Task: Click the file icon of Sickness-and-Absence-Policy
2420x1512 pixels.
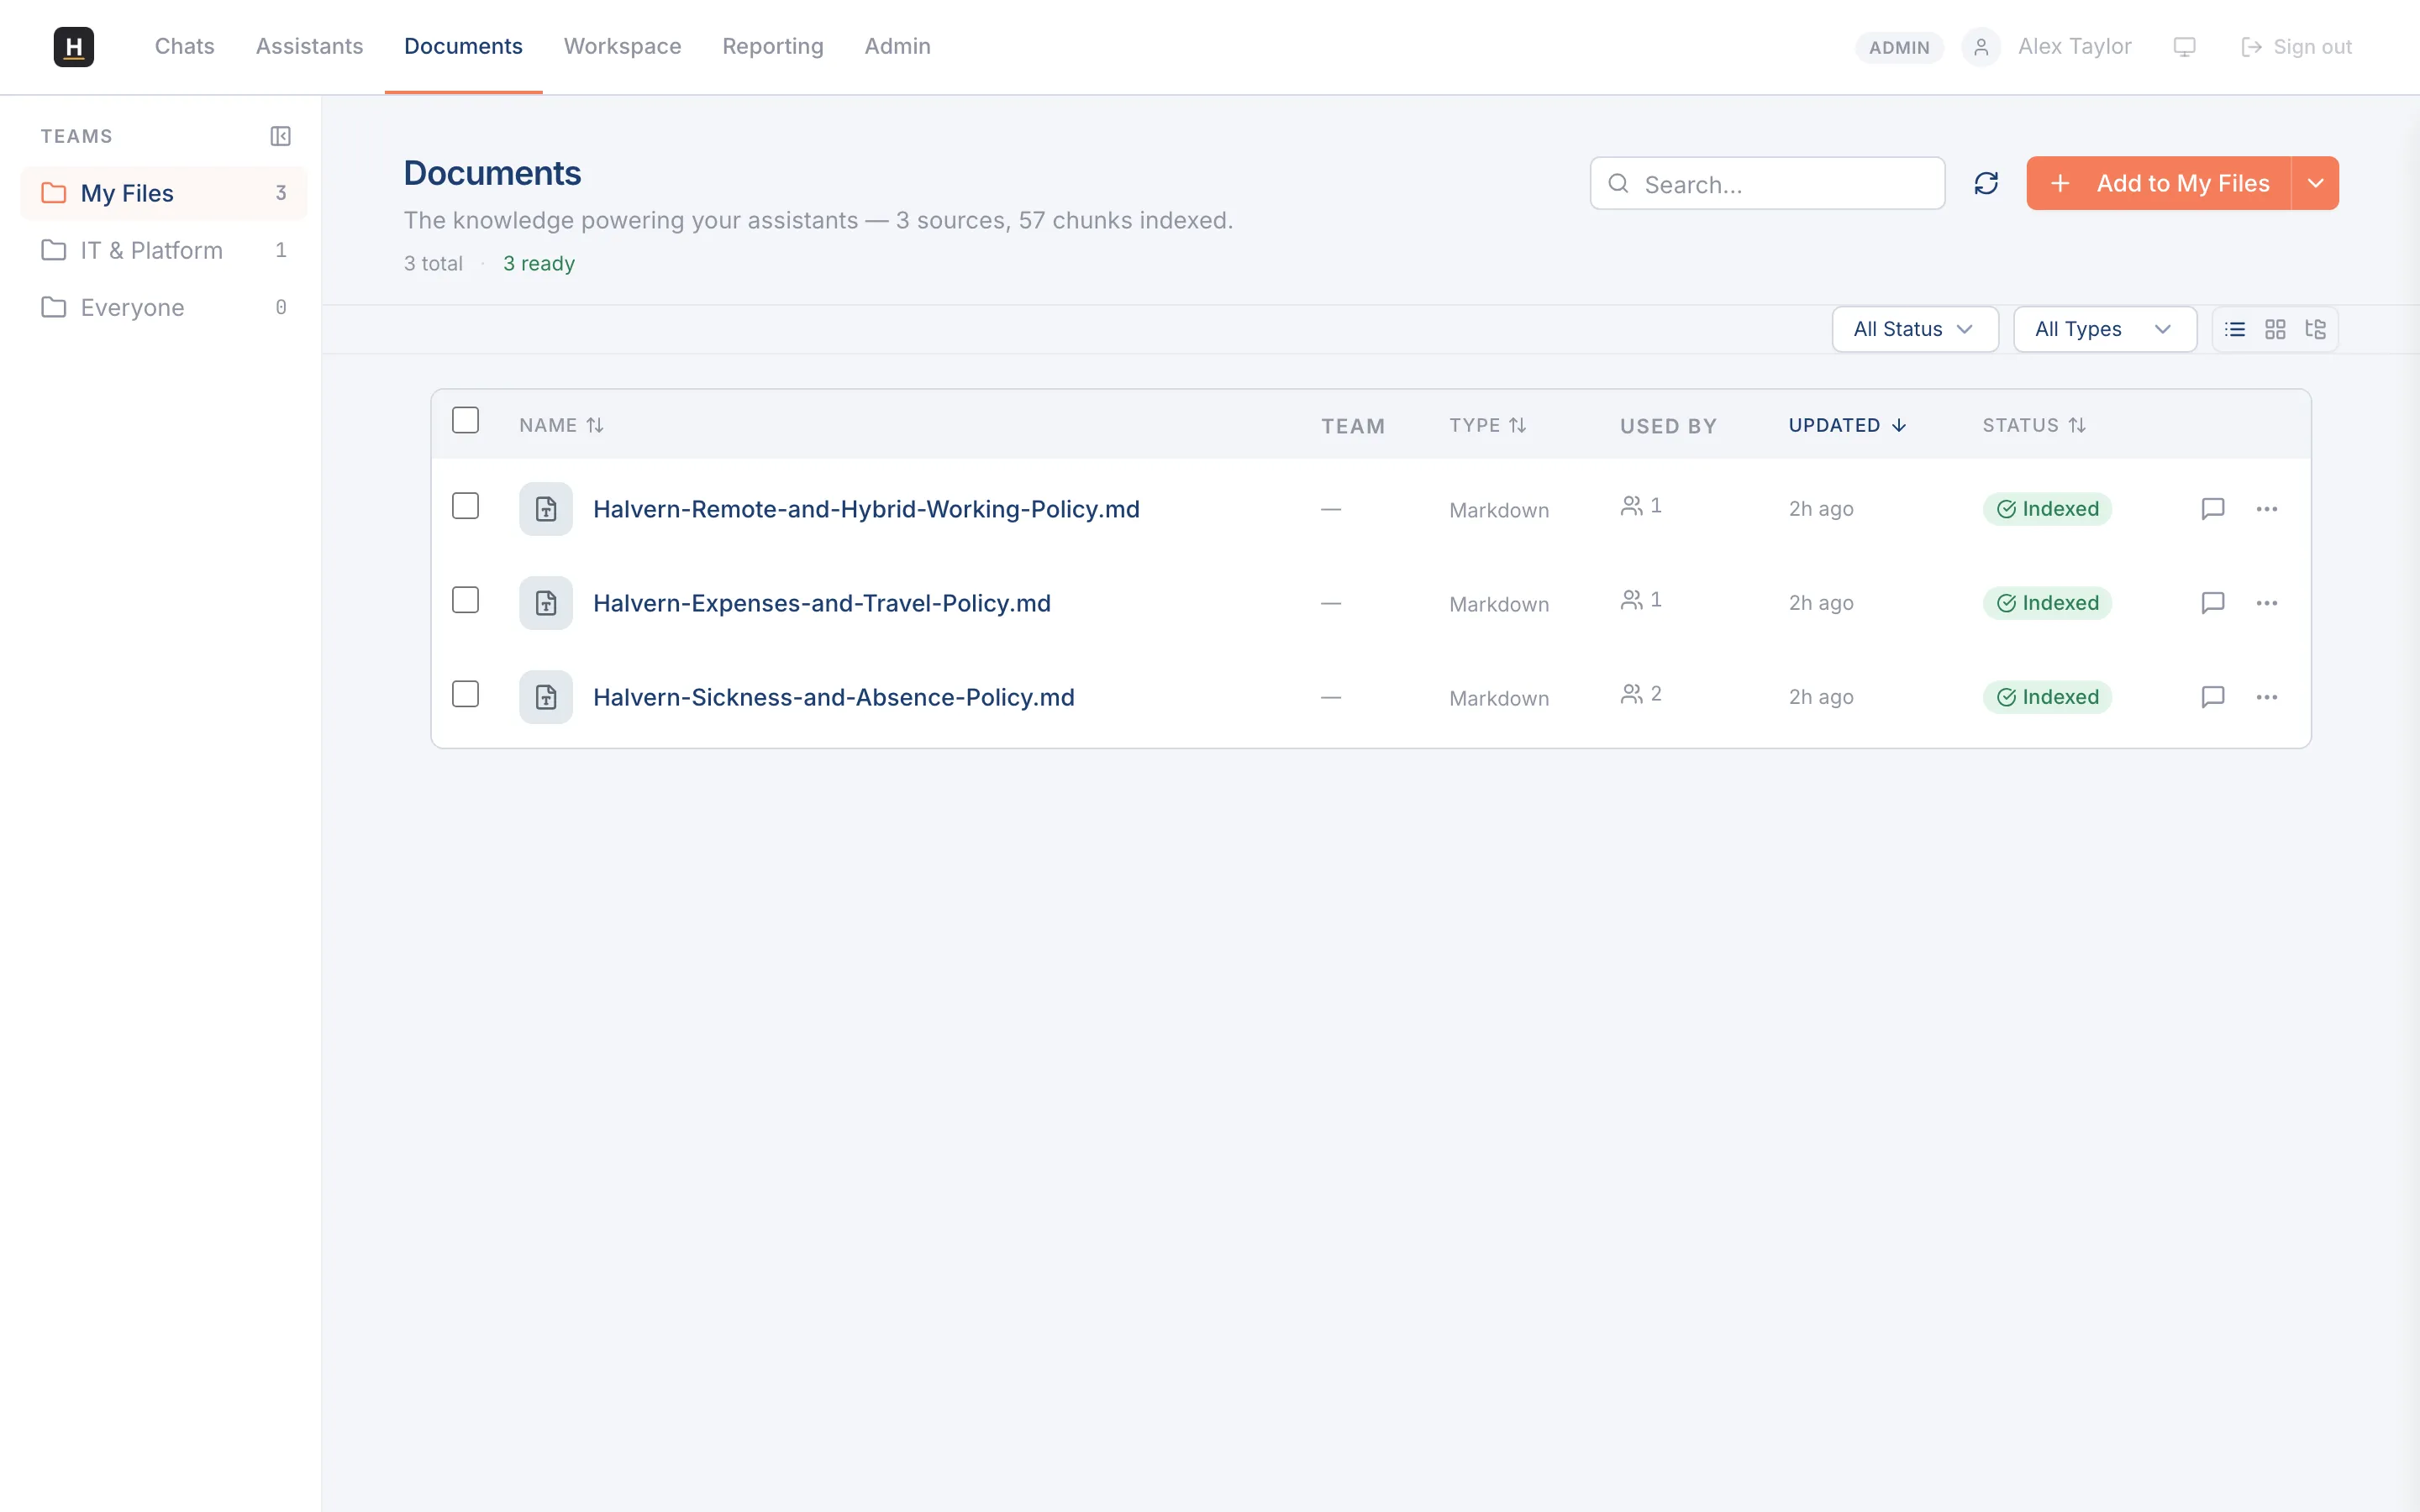Action: [546, 697]
